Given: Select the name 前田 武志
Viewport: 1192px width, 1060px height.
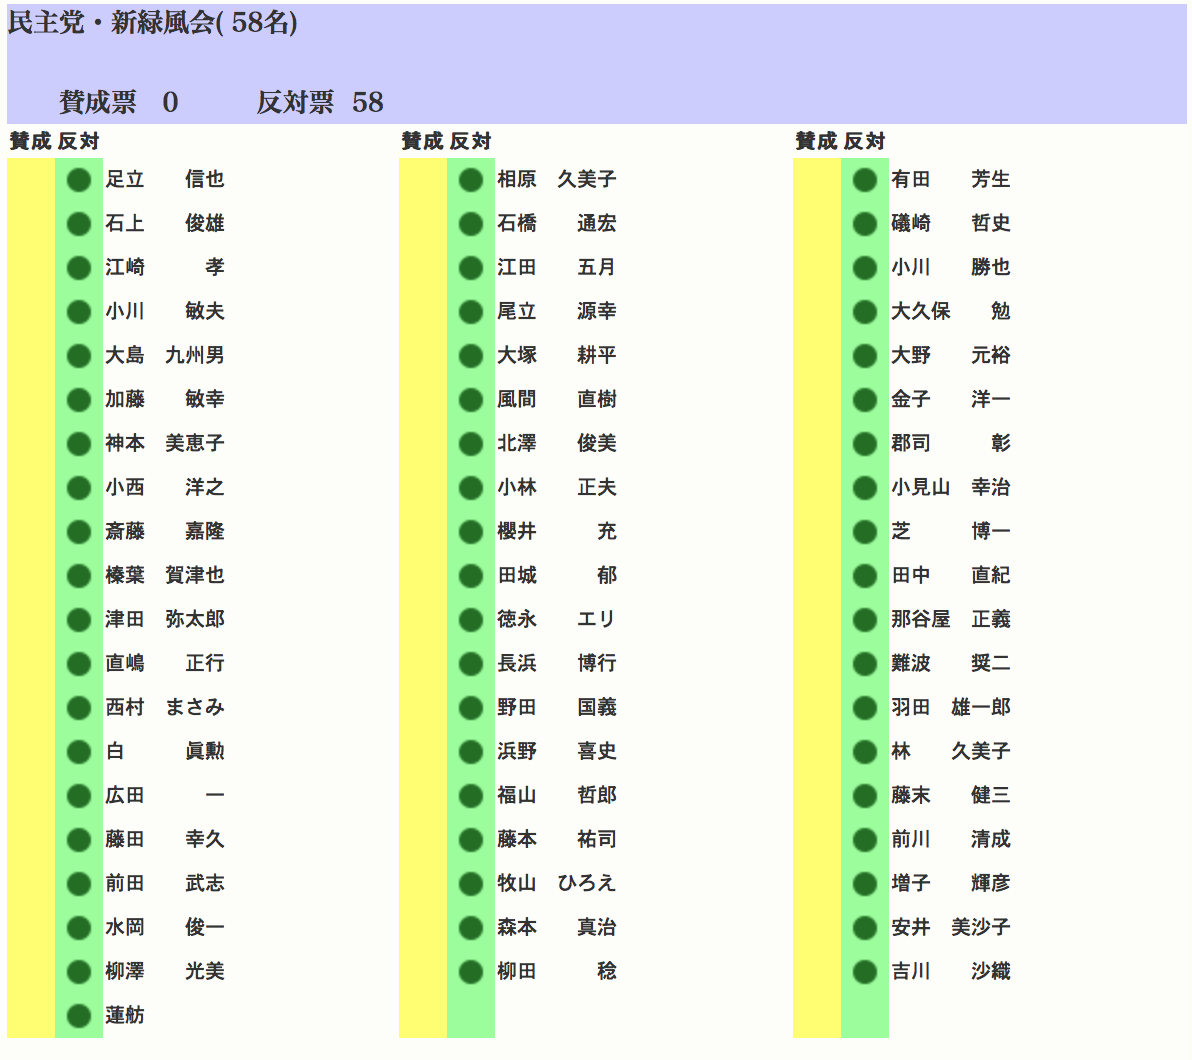Looking at the screenshot, I should pos(165,884).
